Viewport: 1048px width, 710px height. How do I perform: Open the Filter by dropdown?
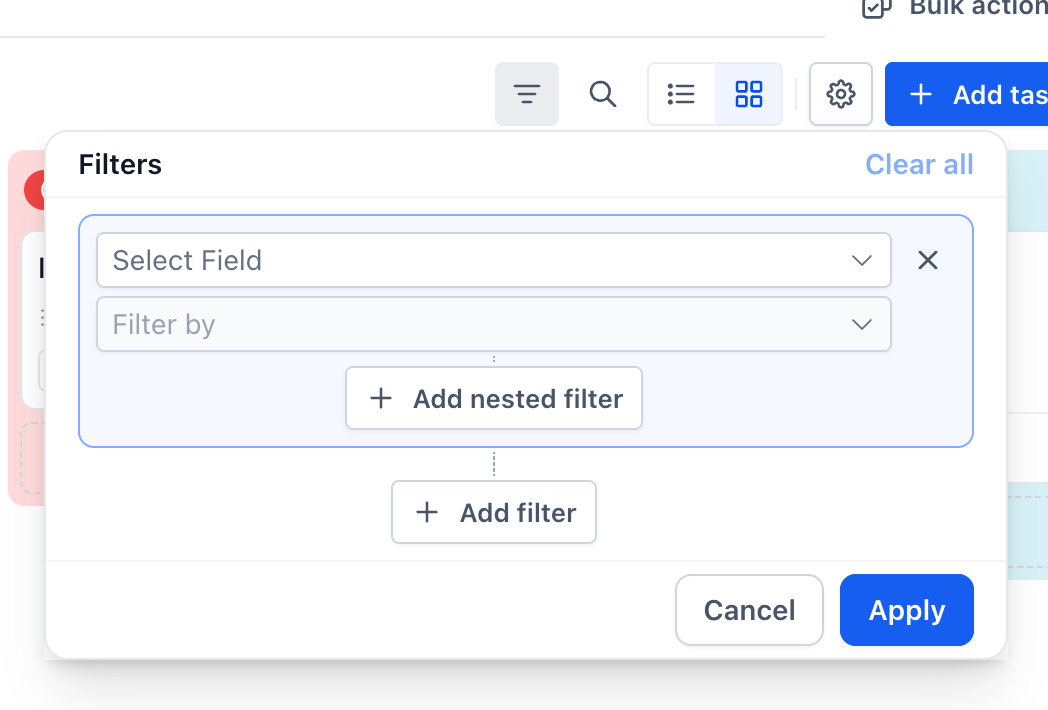point(494,324)
